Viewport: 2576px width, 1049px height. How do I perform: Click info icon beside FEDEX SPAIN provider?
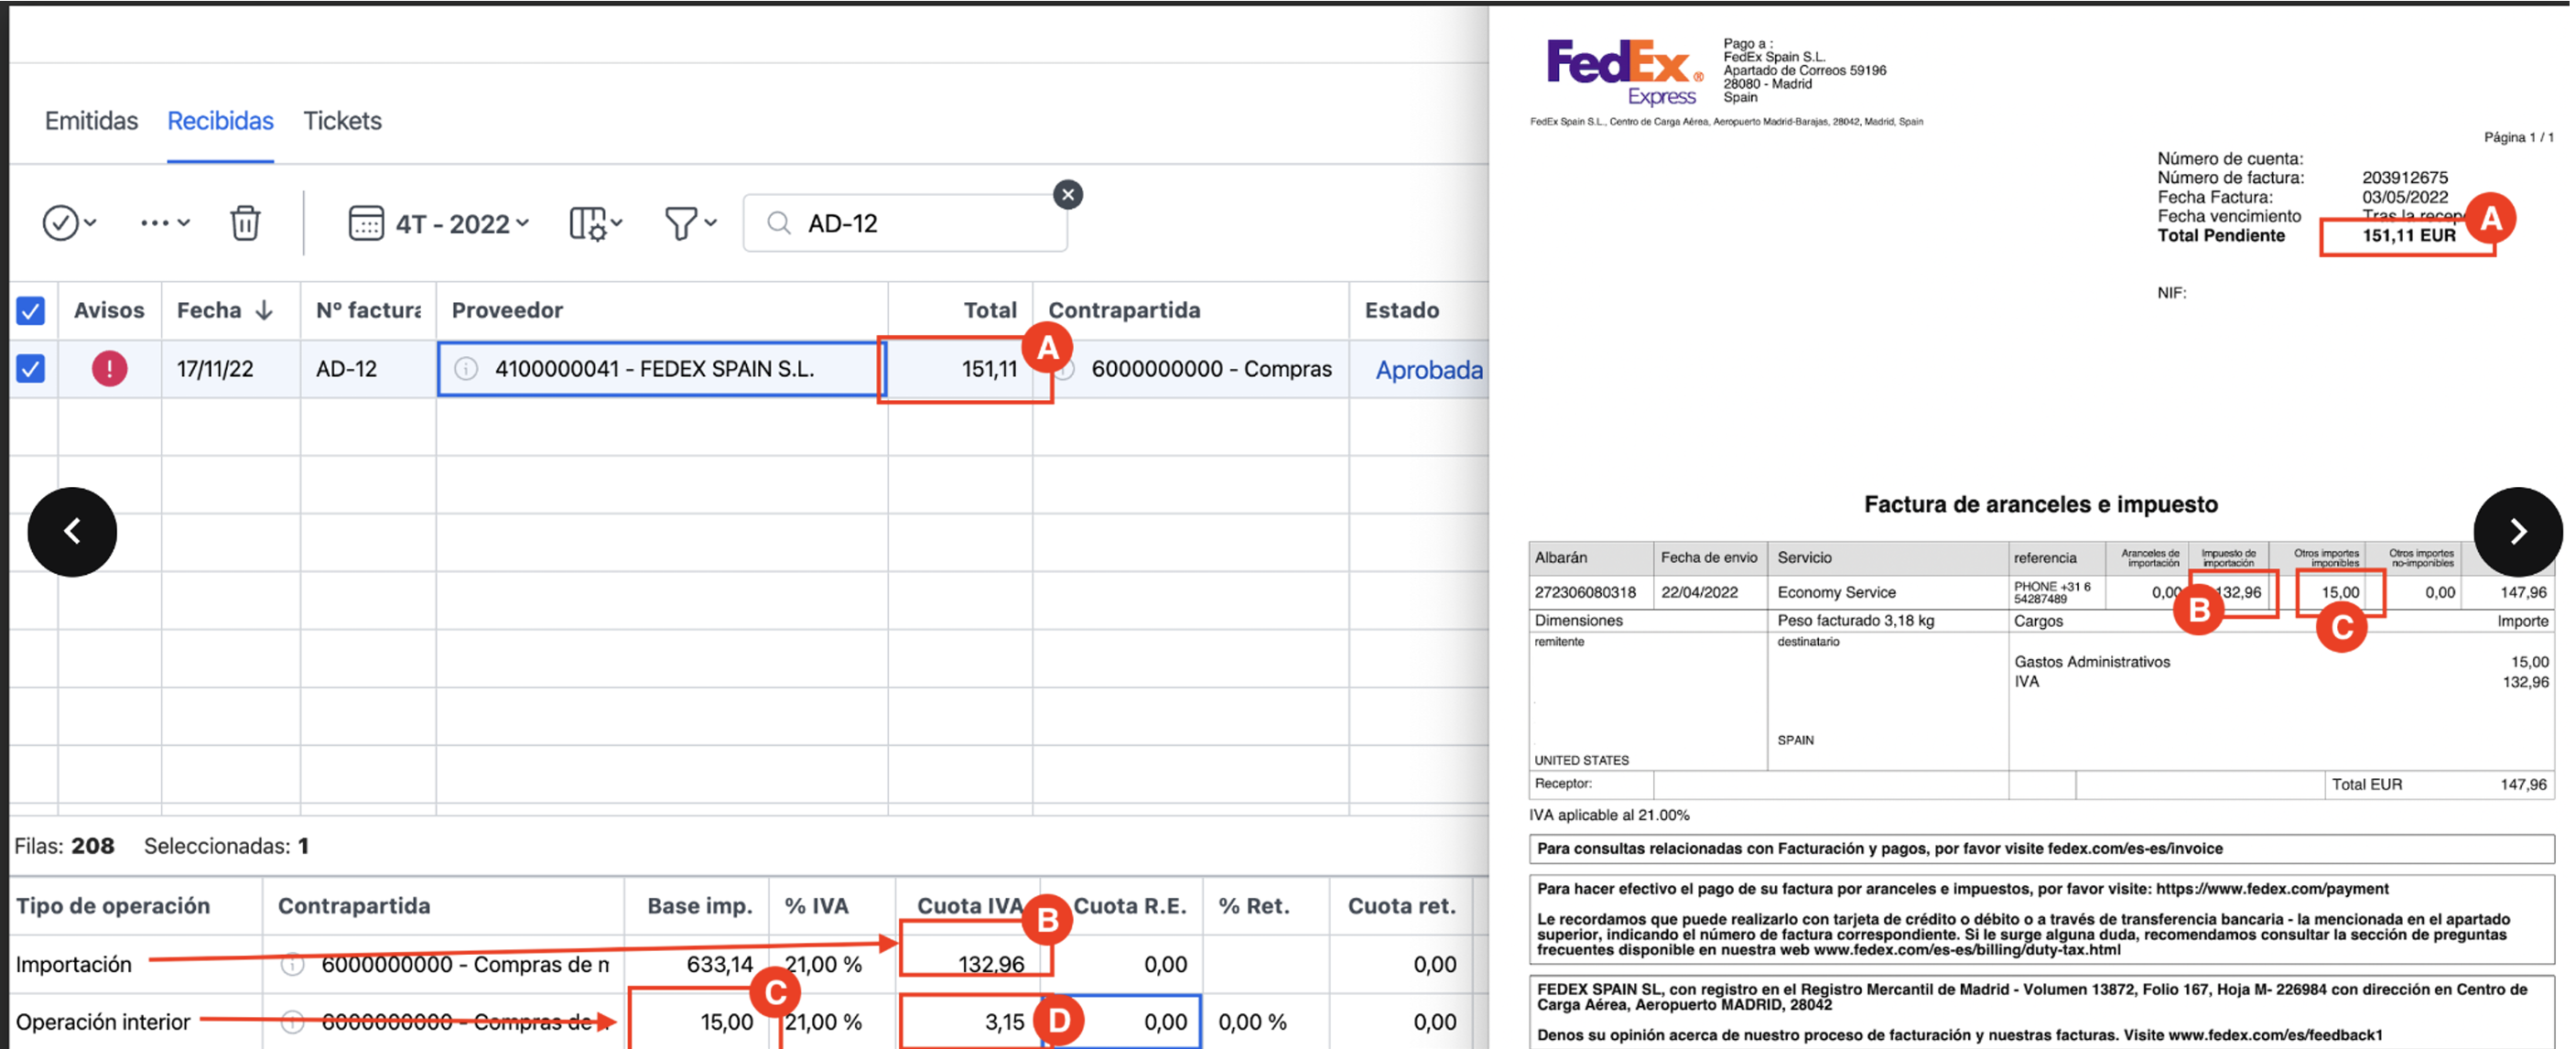click(x=466, y=369)
